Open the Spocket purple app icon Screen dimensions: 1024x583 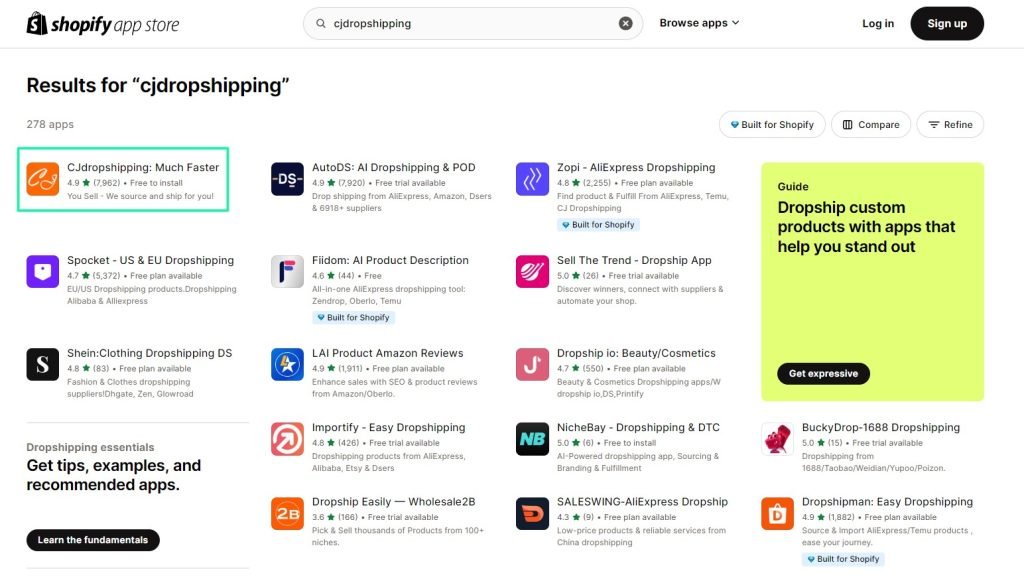(x=42, y=272)
